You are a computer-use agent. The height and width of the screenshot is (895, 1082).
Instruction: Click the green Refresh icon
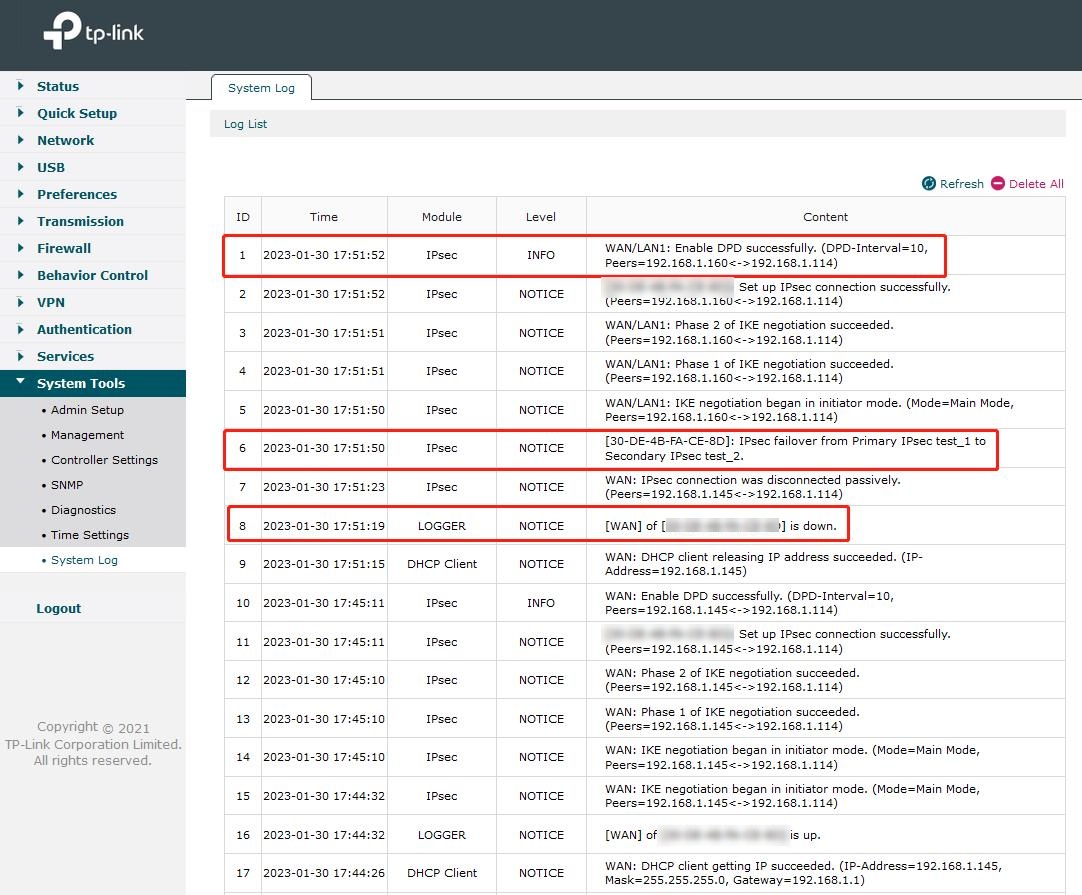929,184
